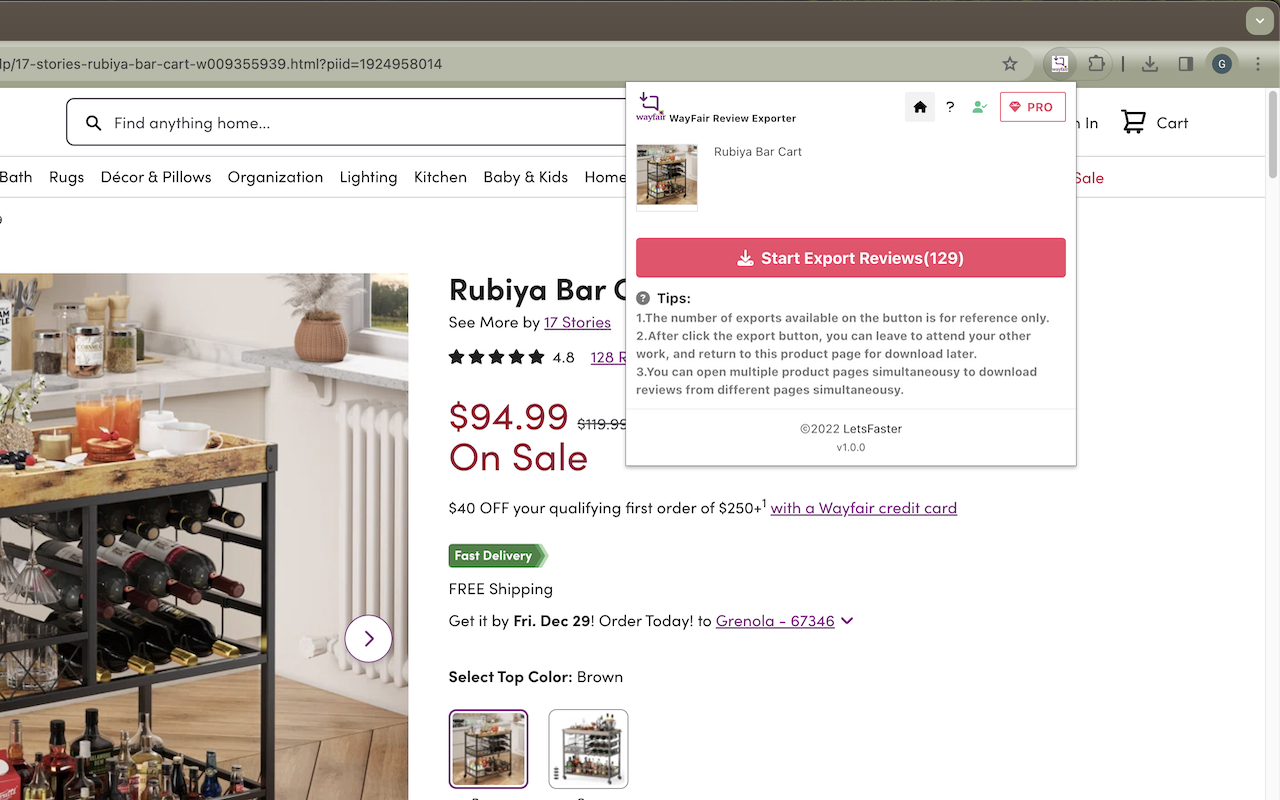Click the tab dropdown chevron at top right
Screen dimensions: 1280x800
coord(1259,20)
